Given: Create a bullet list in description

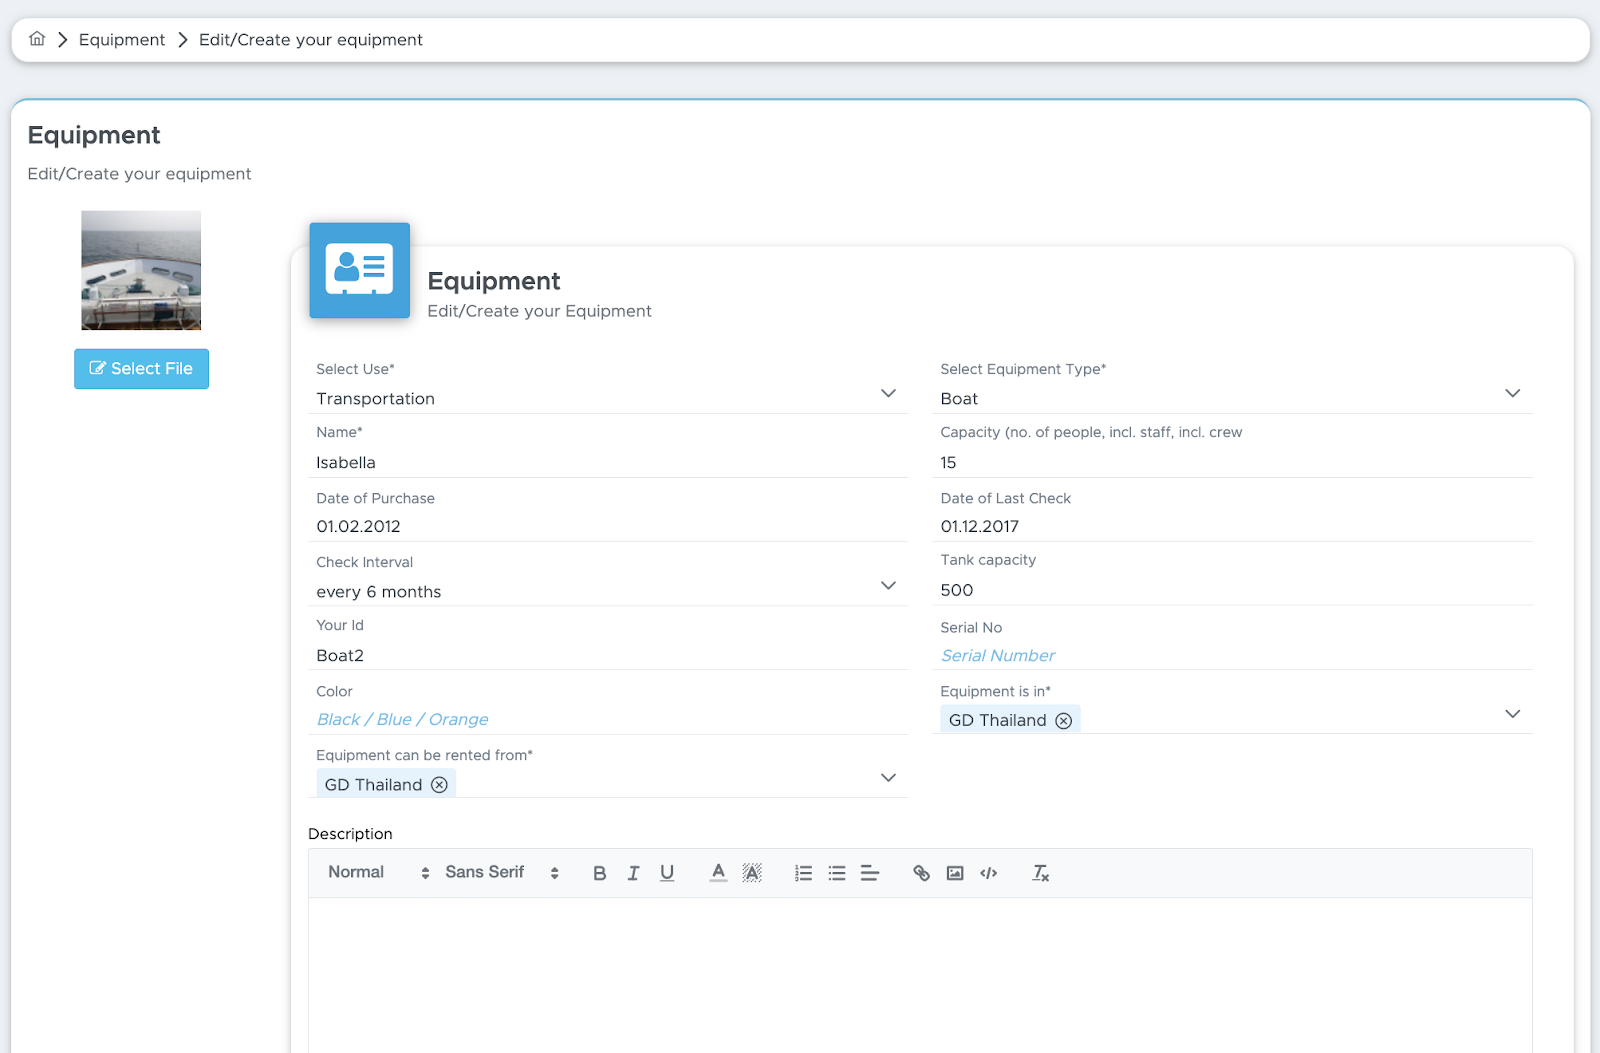Looking at the screenshot, I should tap(837, 873).
